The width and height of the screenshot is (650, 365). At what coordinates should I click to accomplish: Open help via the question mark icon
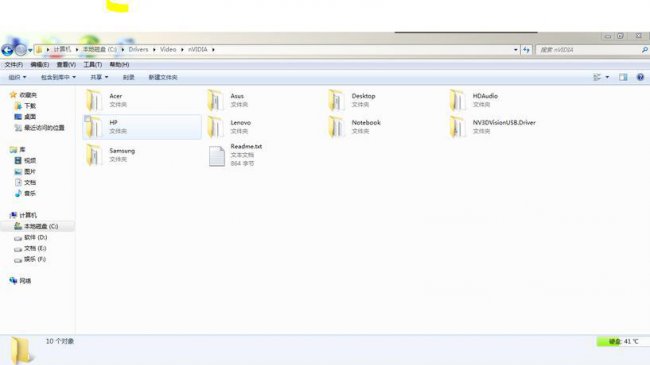[640, 77]
